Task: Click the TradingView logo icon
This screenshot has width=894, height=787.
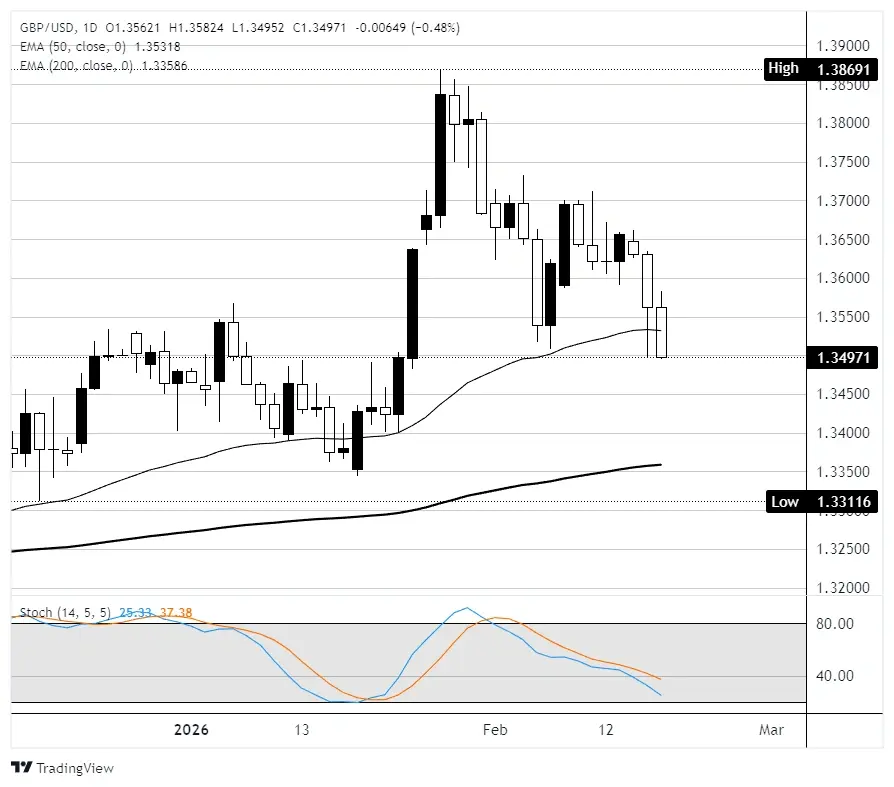Action: point(21,767)
